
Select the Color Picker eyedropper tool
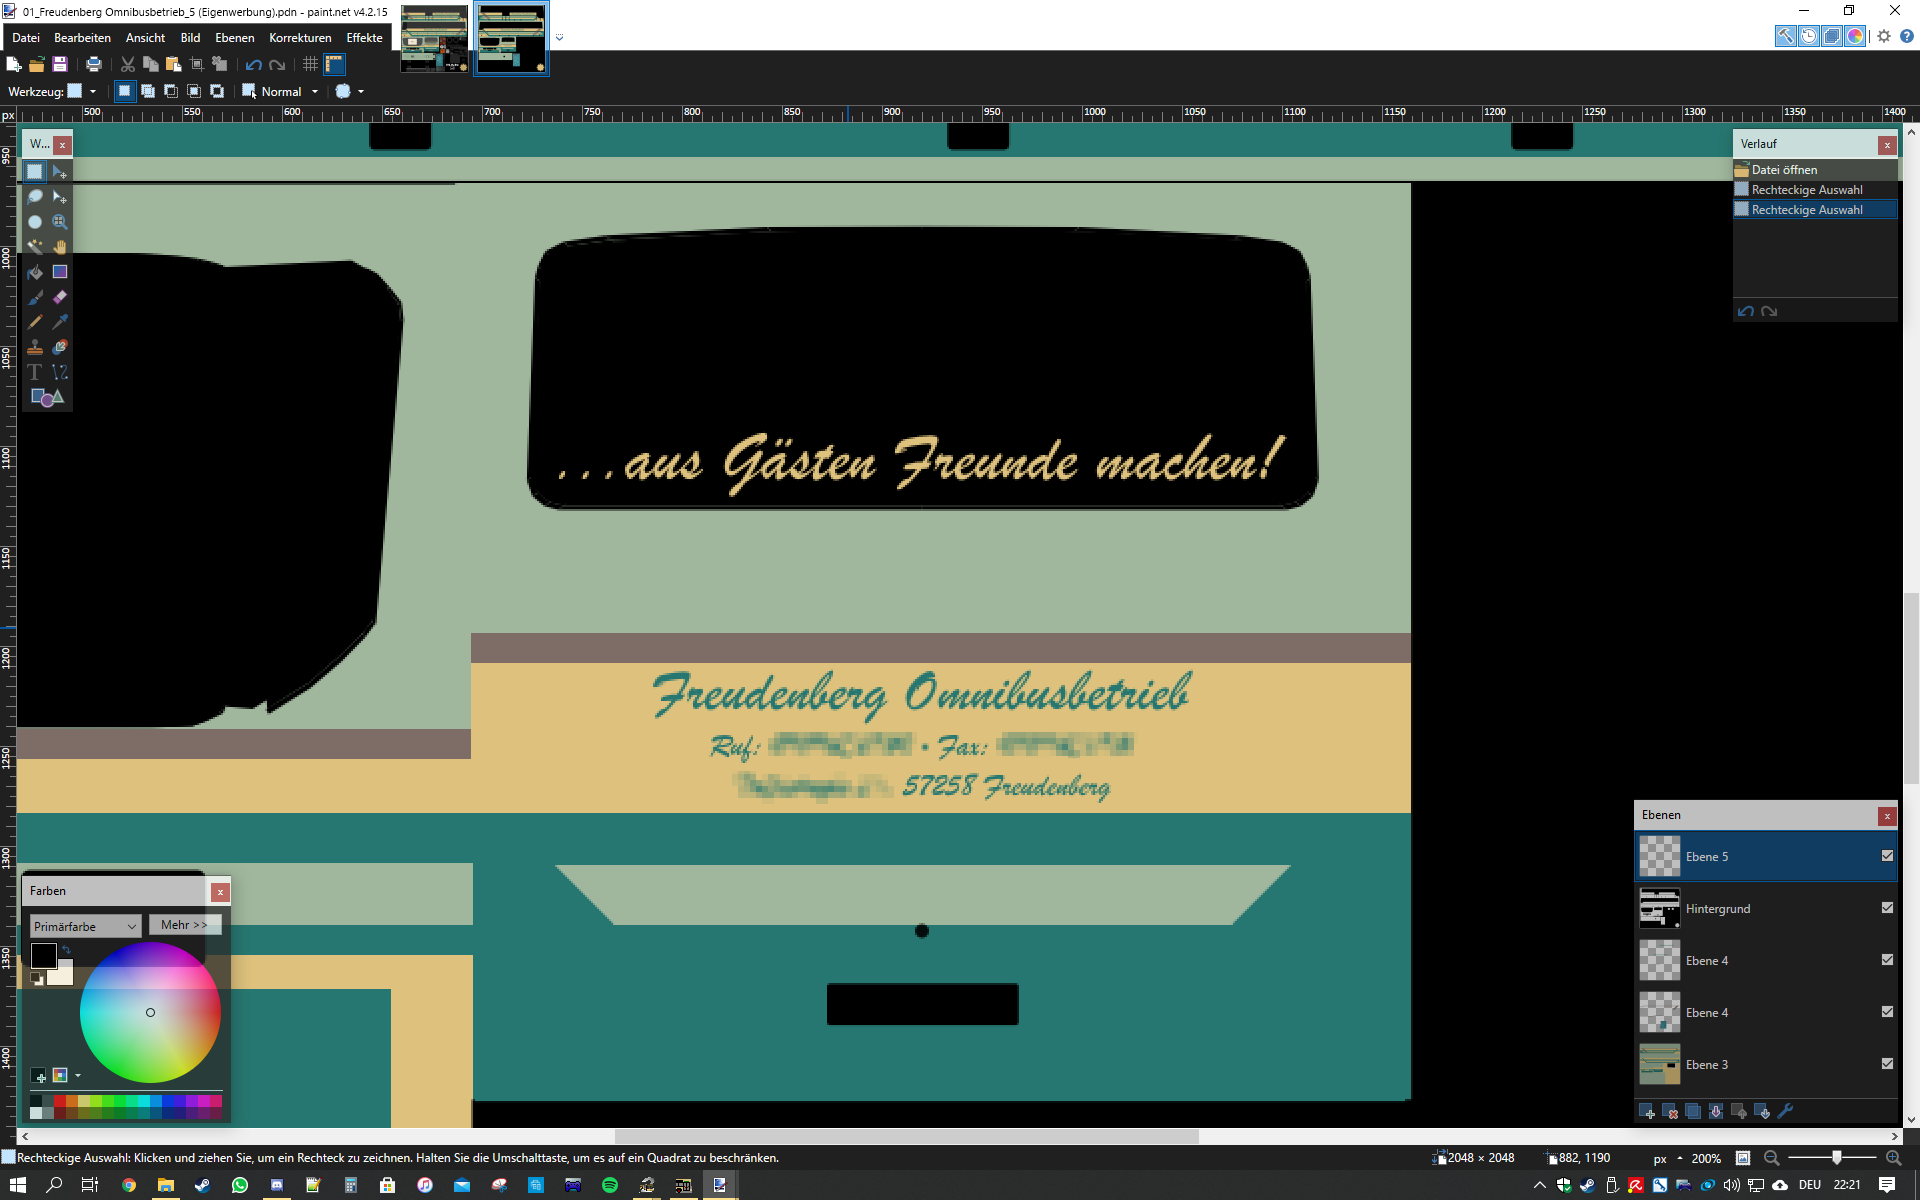click(60, 322)
